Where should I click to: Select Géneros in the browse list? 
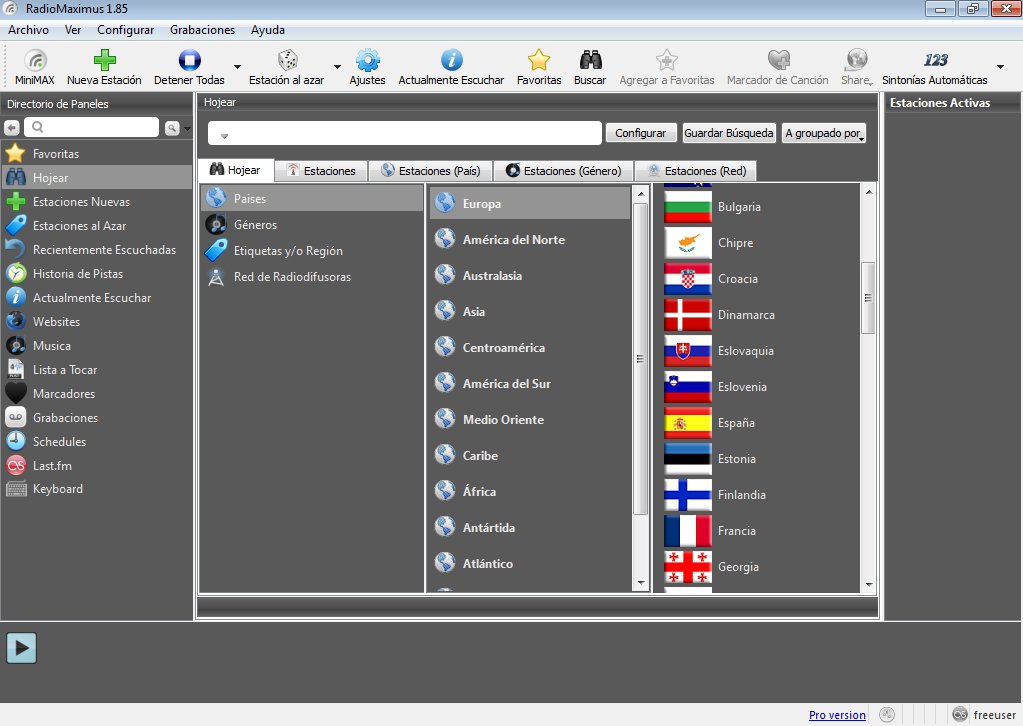[255, 225]
